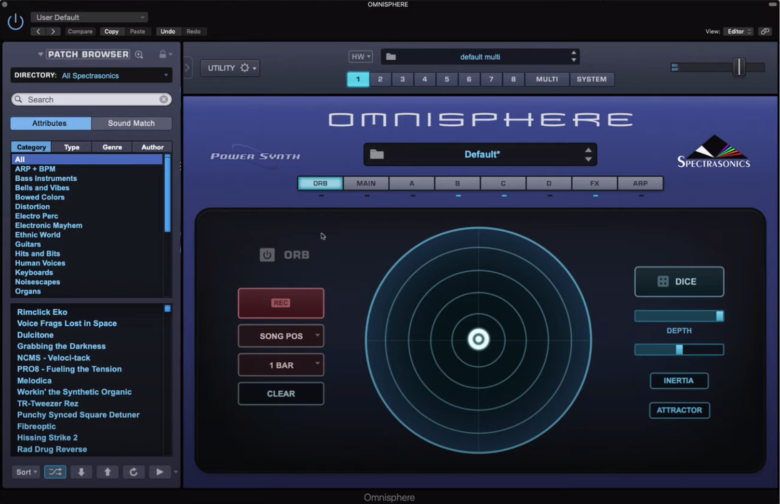This screenshot has height=504, width=780.
Task: Click the orb center puck
Action: 479,339
